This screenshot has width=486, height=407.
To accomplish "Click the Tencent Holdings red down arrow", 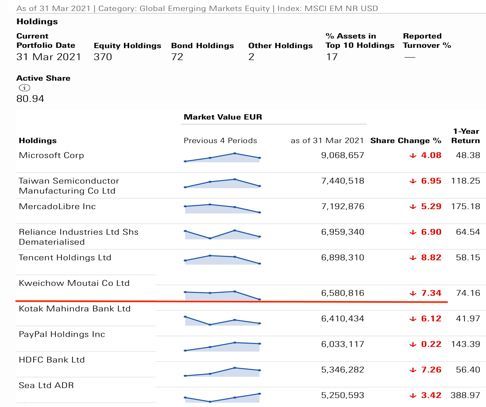I will coord(413,258).
